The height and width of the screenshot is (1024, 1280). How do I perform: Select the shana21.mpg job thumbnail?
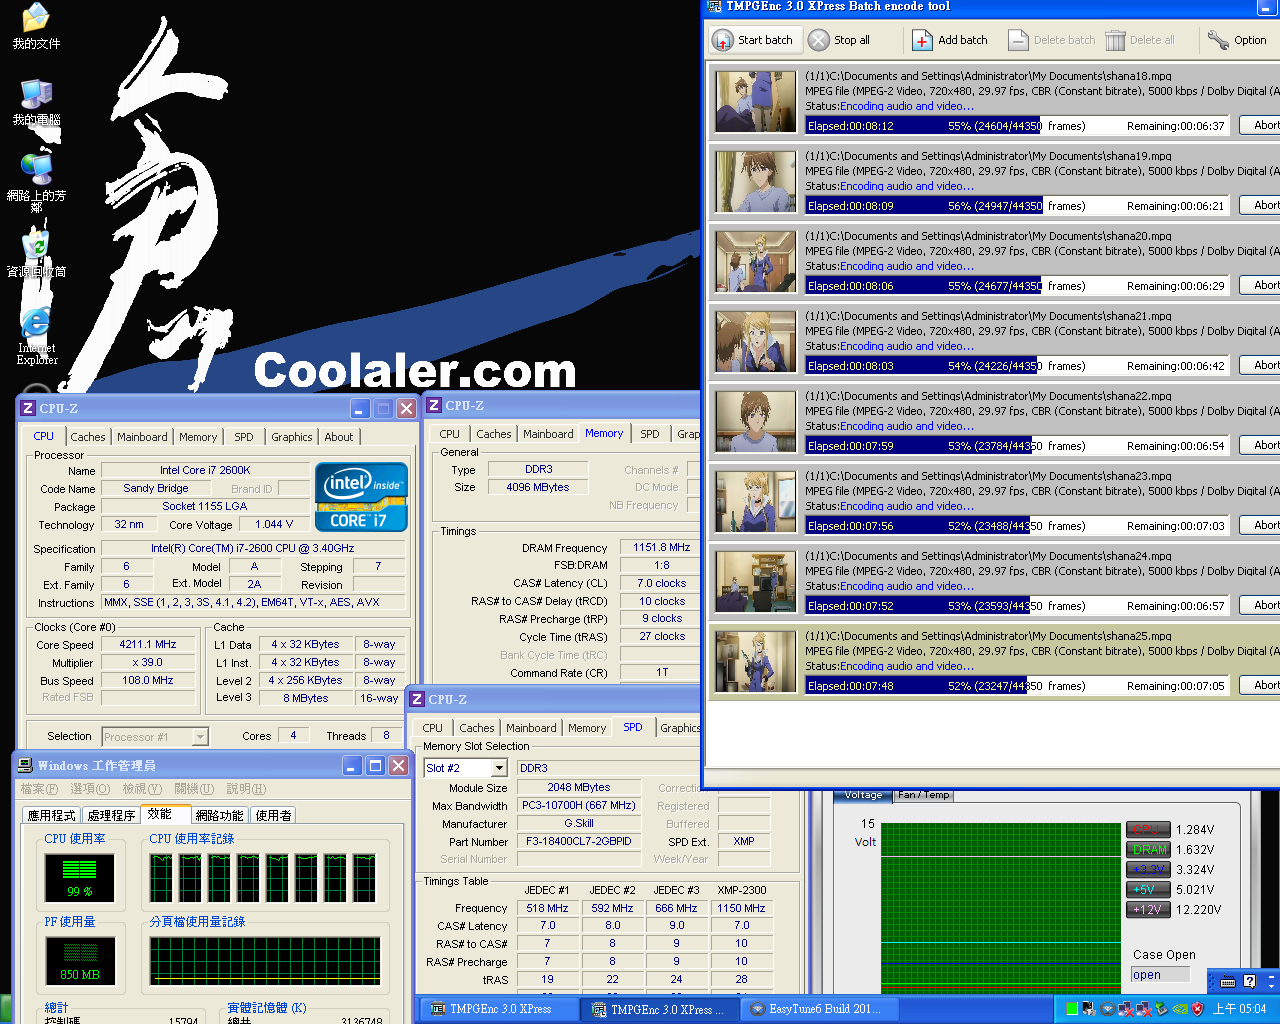[756, 342]
